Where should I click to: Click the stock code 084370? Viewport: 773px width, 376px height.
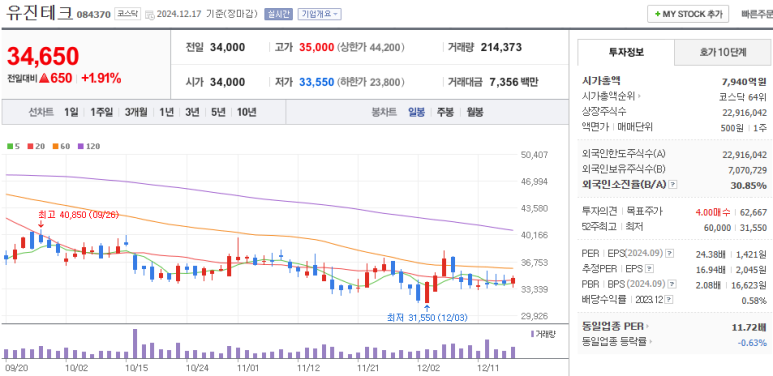tap(94, 14)
